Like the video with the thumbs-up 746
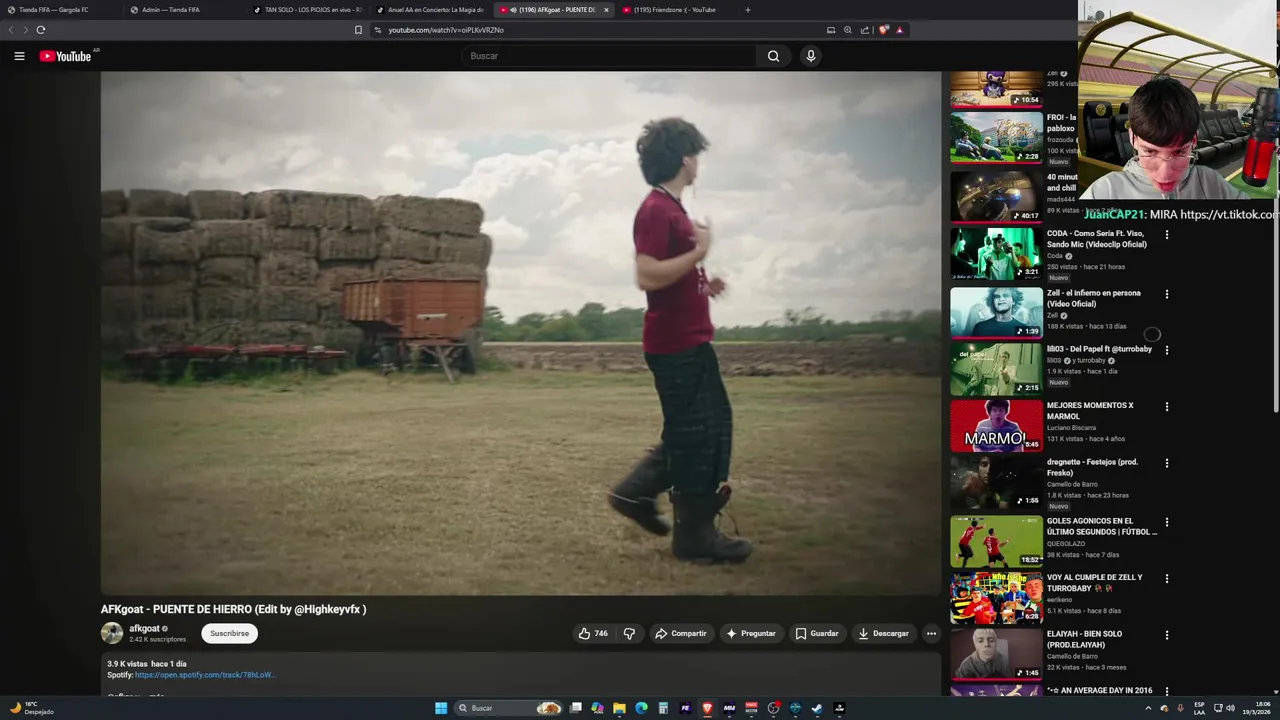This screenshot has width=1280, height=720. tap(592, 633)
